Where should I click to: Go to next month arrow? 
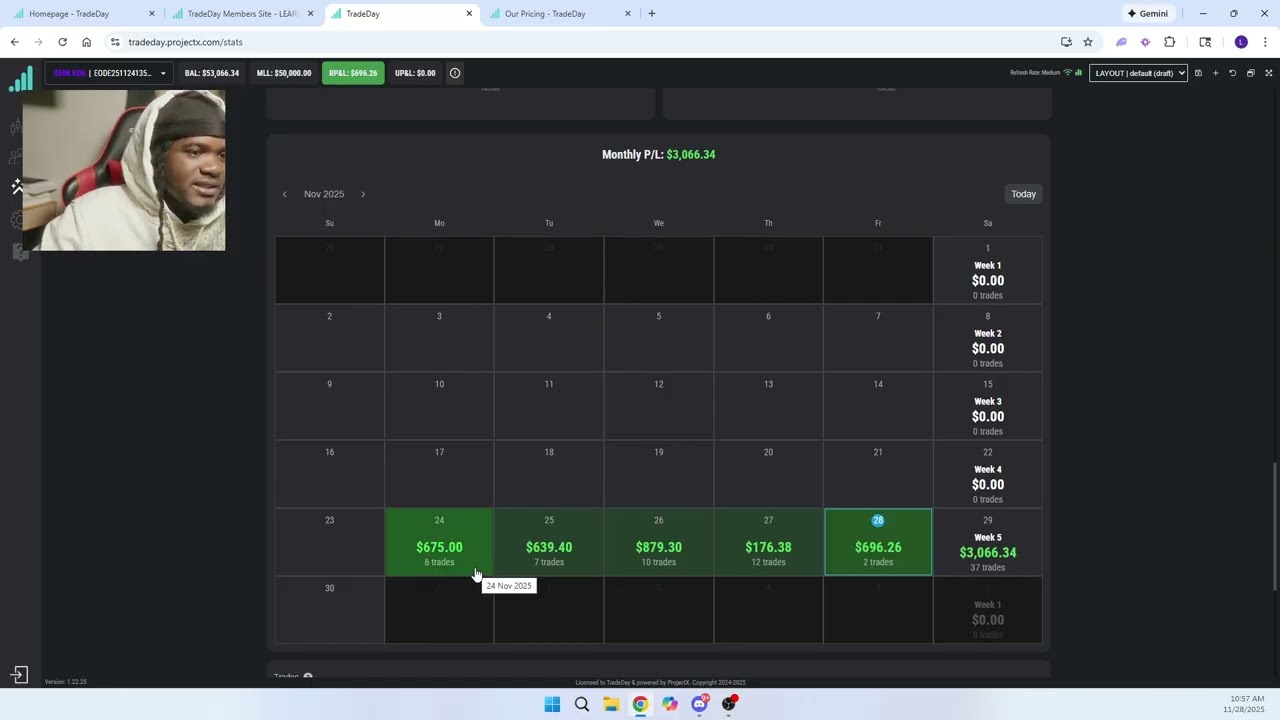363,194
